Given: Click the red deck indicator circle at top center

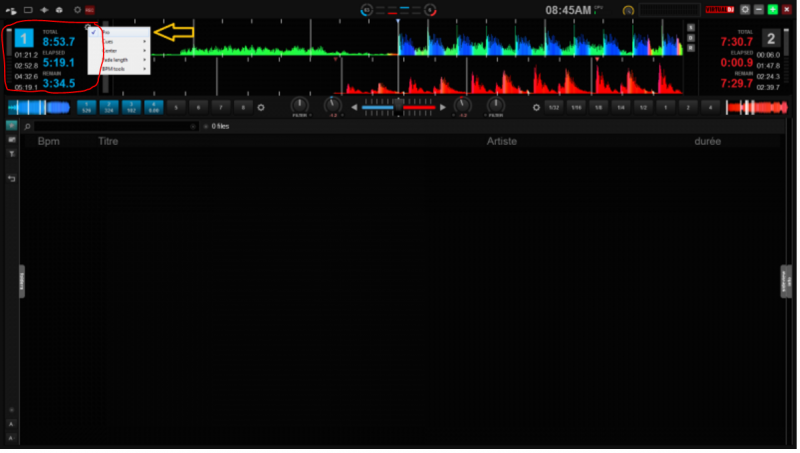Looking at the screenshot, I should [430, 10].
